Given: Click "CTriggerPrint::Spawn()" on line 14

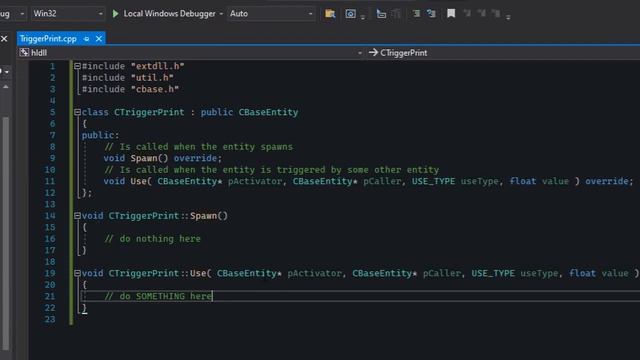Looking at the screenshot, I should (168, 216).
